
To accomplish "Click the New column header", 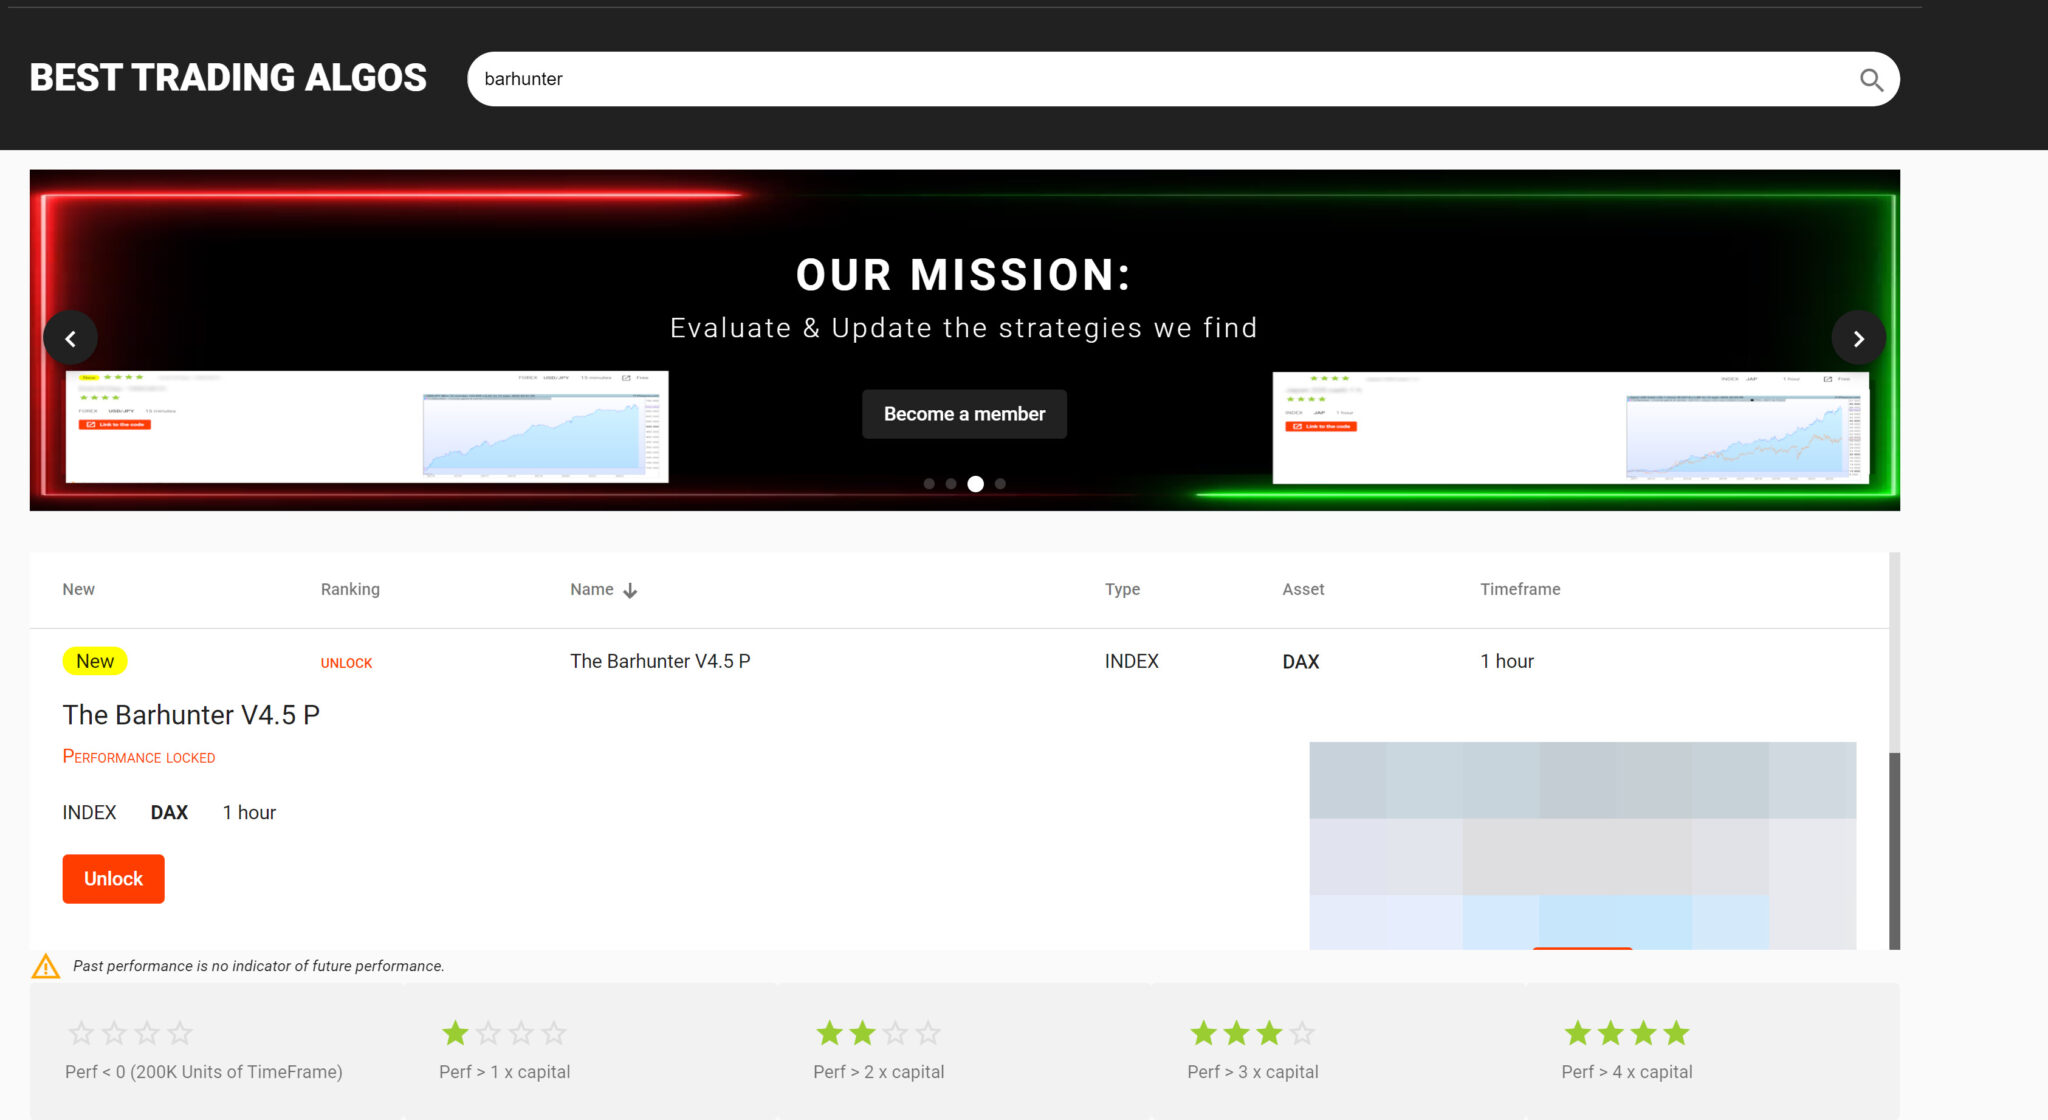I will (x=78, y=590).
